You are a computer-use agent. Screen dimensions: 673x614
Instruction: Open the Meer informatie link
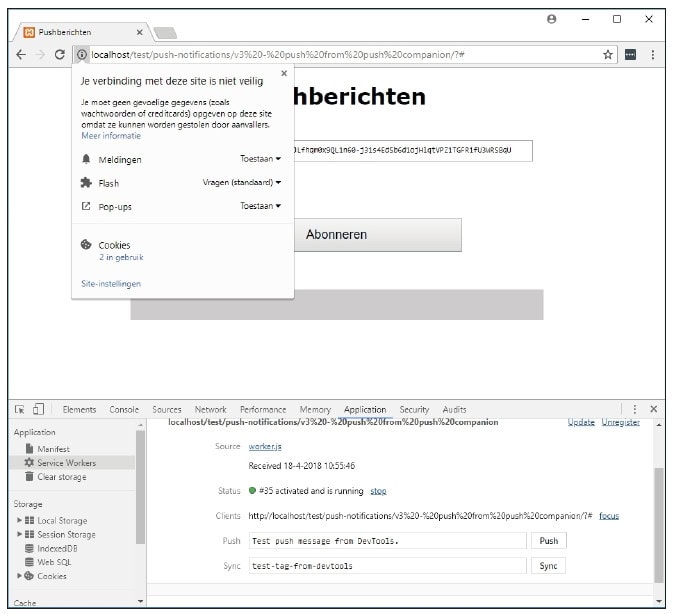(x=111, y=136)
